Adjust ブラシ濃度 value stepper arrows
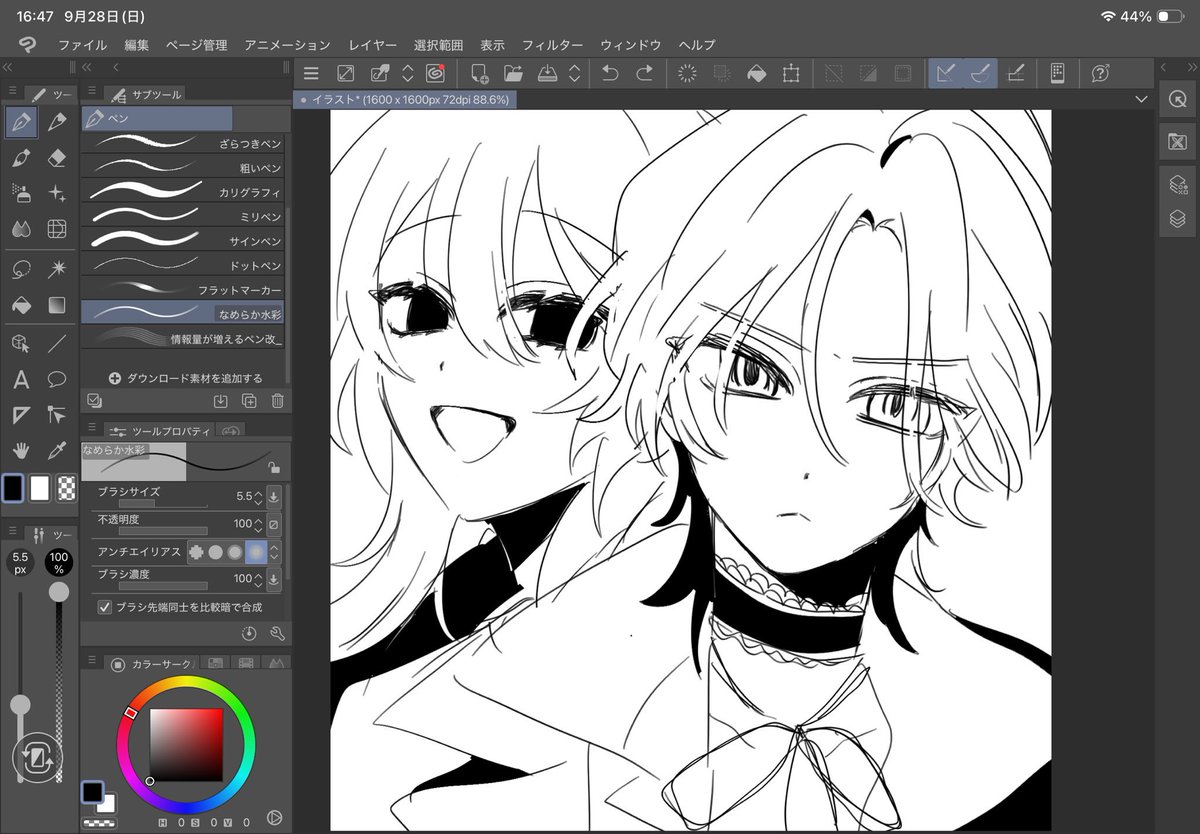 [x=259, y=579]
